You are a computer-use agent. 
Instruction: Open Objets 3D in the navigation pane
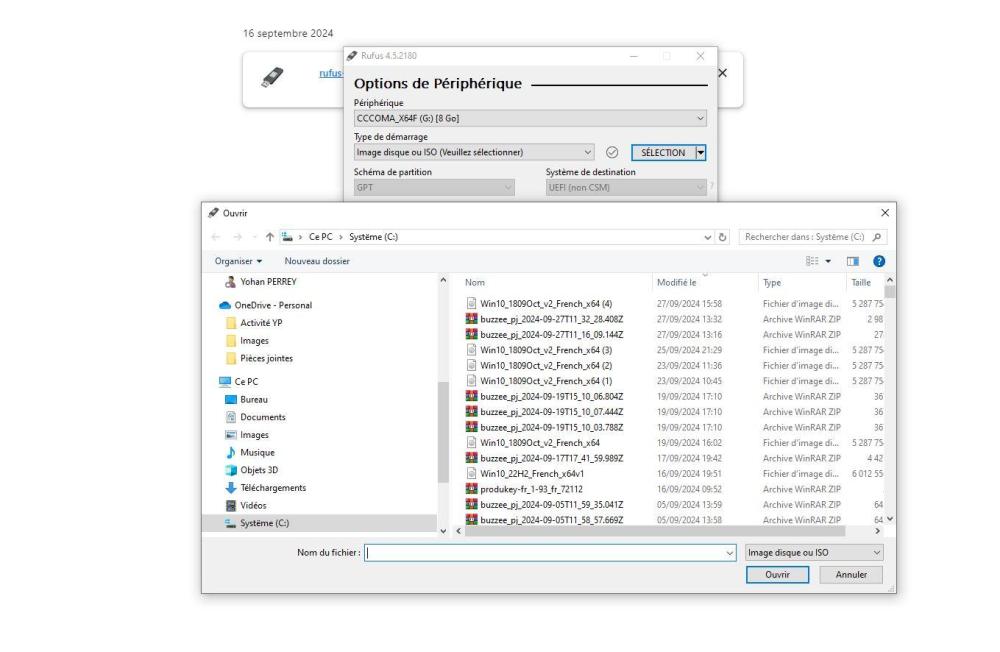(x=259, y=470)
